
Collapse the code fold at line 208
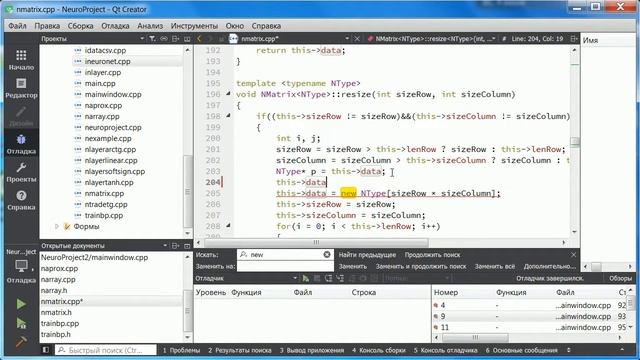228,225
